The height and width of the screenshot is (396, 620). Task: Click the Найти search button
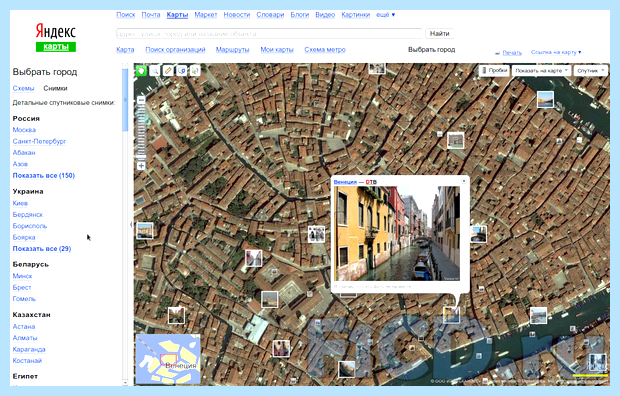[x=439, y=34]
